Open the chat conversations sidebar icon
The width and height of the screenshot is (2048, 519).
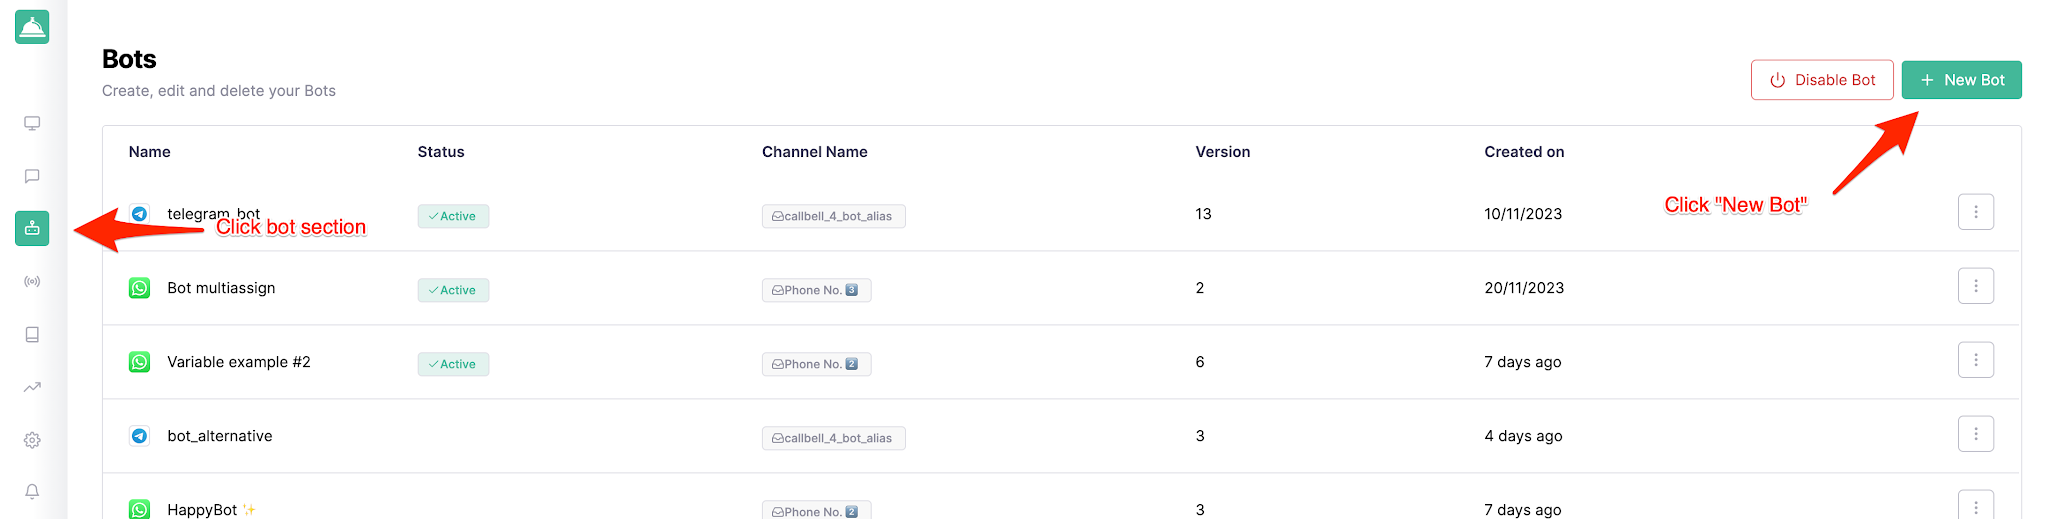pyautogui.click(x=32, y=176)
